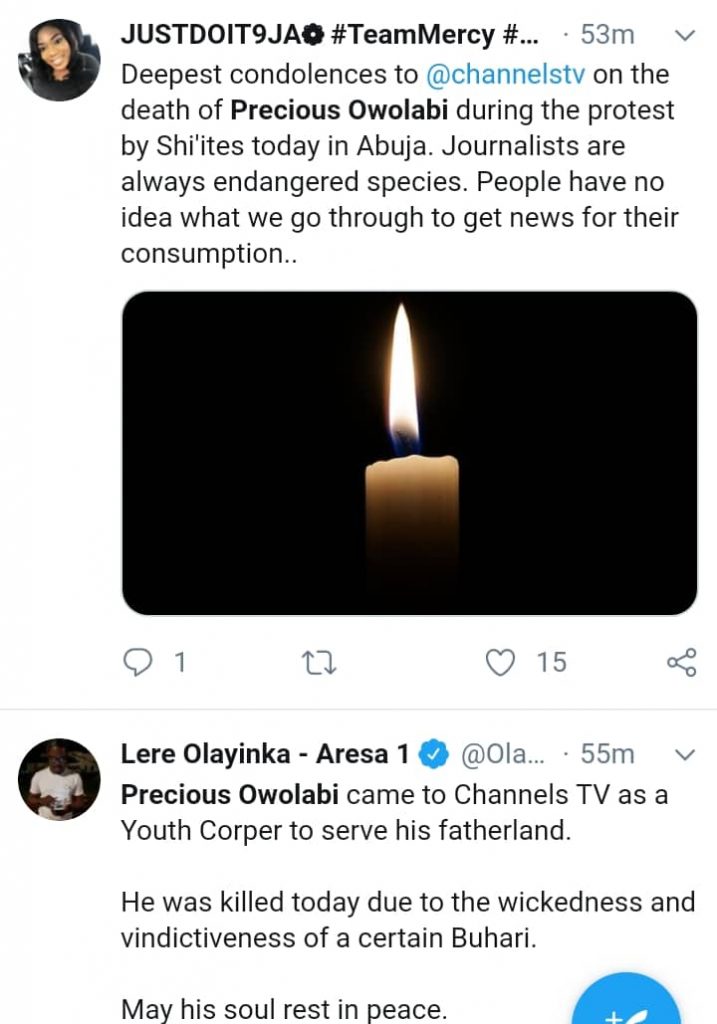Viewport: 717px width, 1024px height.
Task: Open the 53m timestamp of first tweet
Action: (606, 35)
